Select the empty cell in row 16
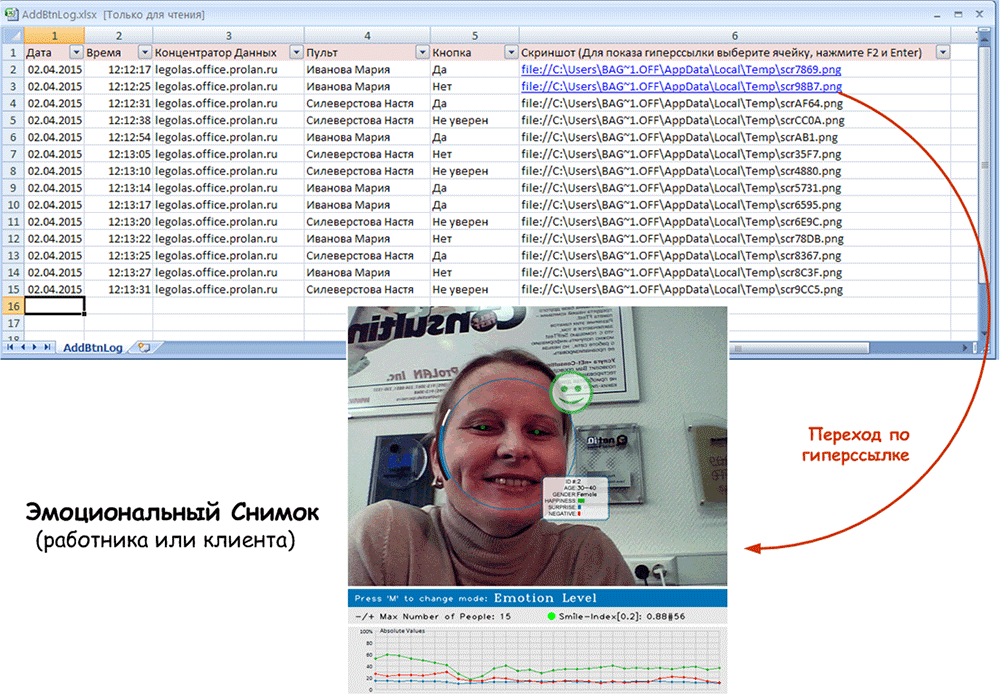 point(54,306)
